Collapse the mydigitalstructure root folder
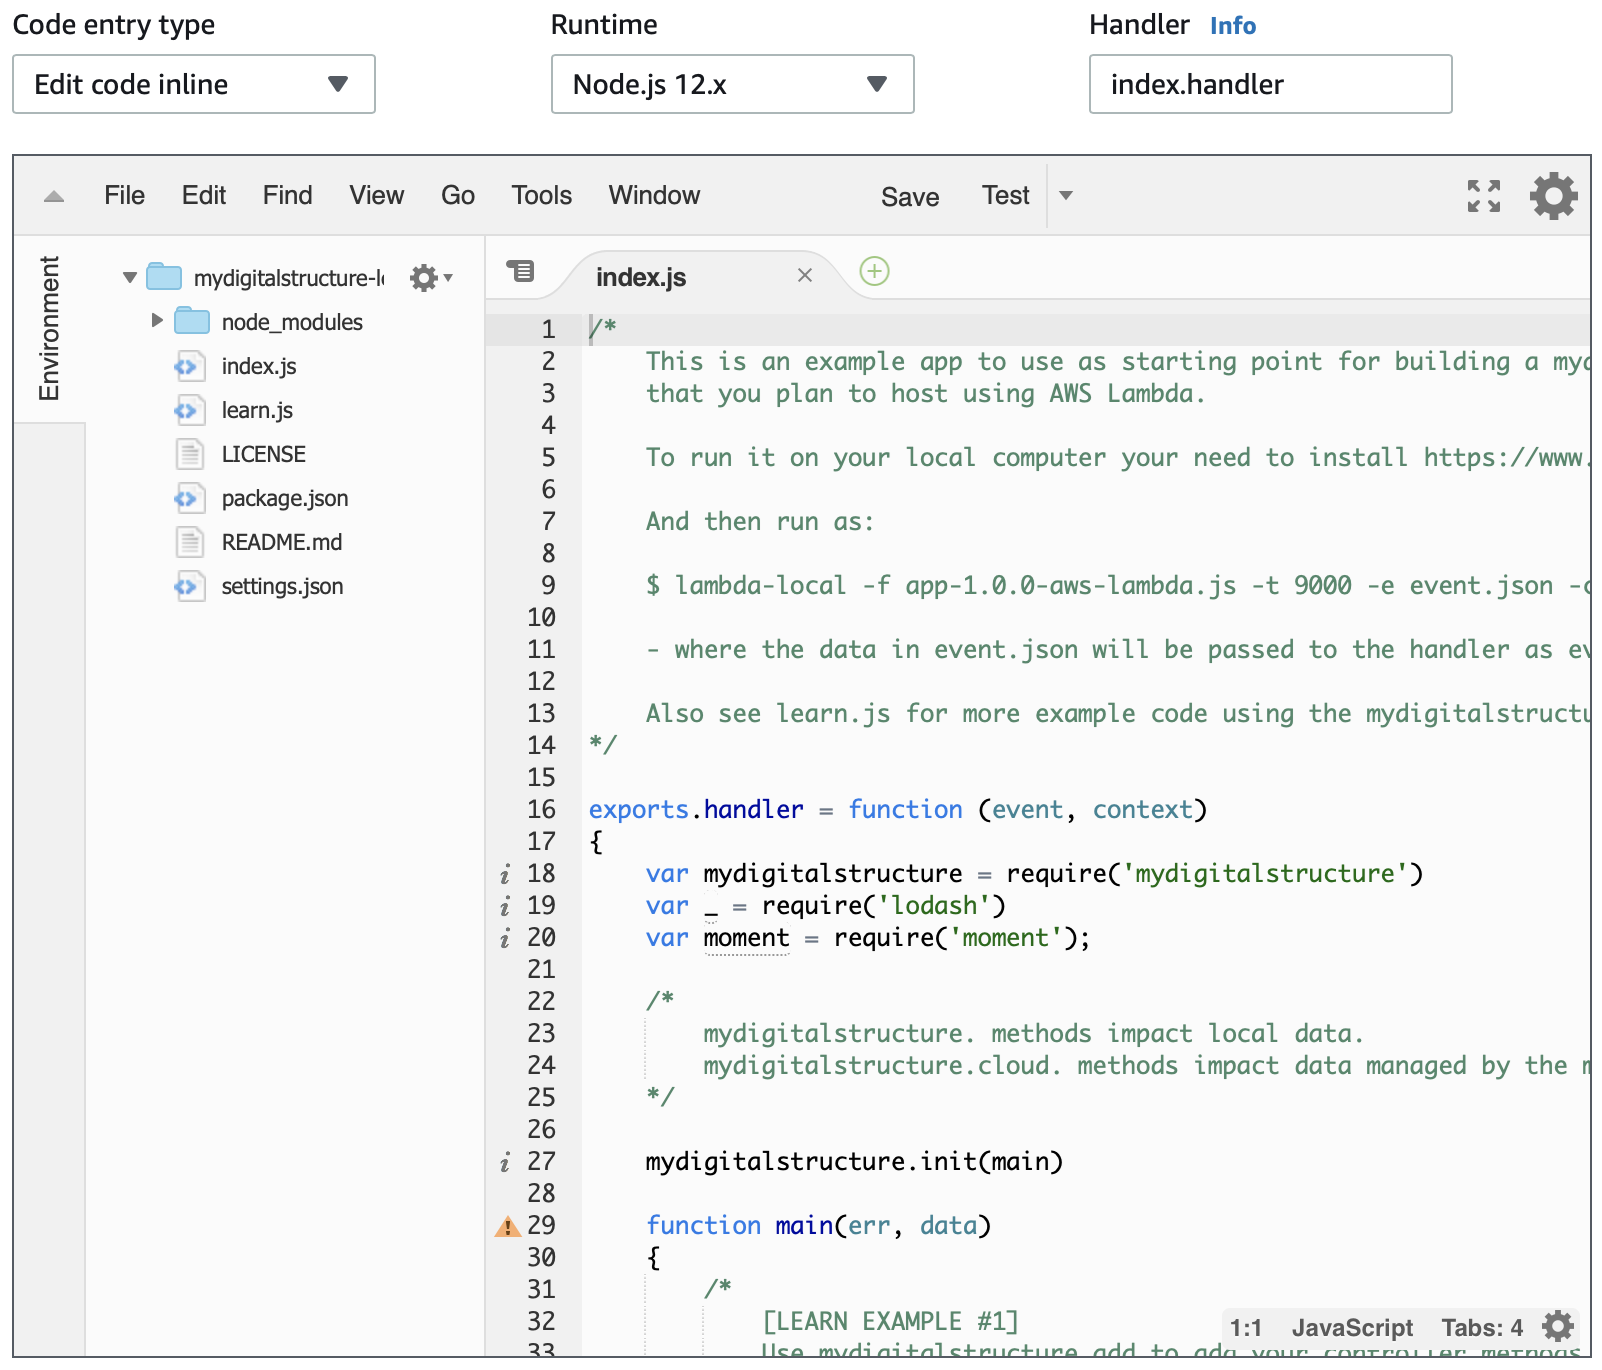 pos(130,277)
